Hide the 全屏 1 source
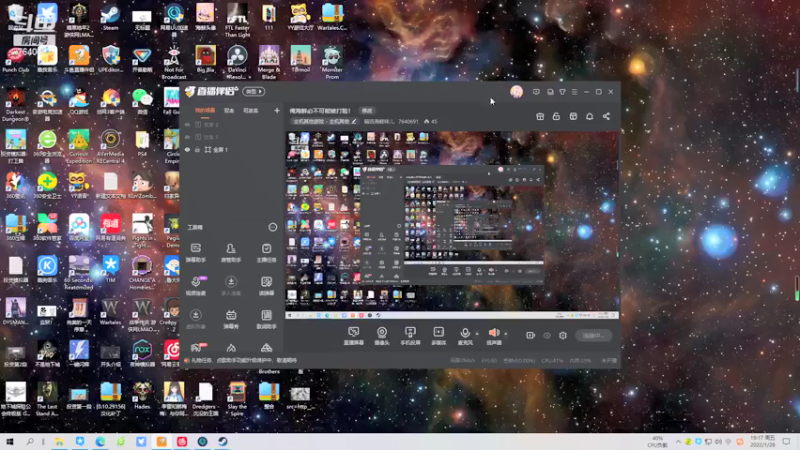The height and width of the screenshot is (450, 800). coord(188,149)
